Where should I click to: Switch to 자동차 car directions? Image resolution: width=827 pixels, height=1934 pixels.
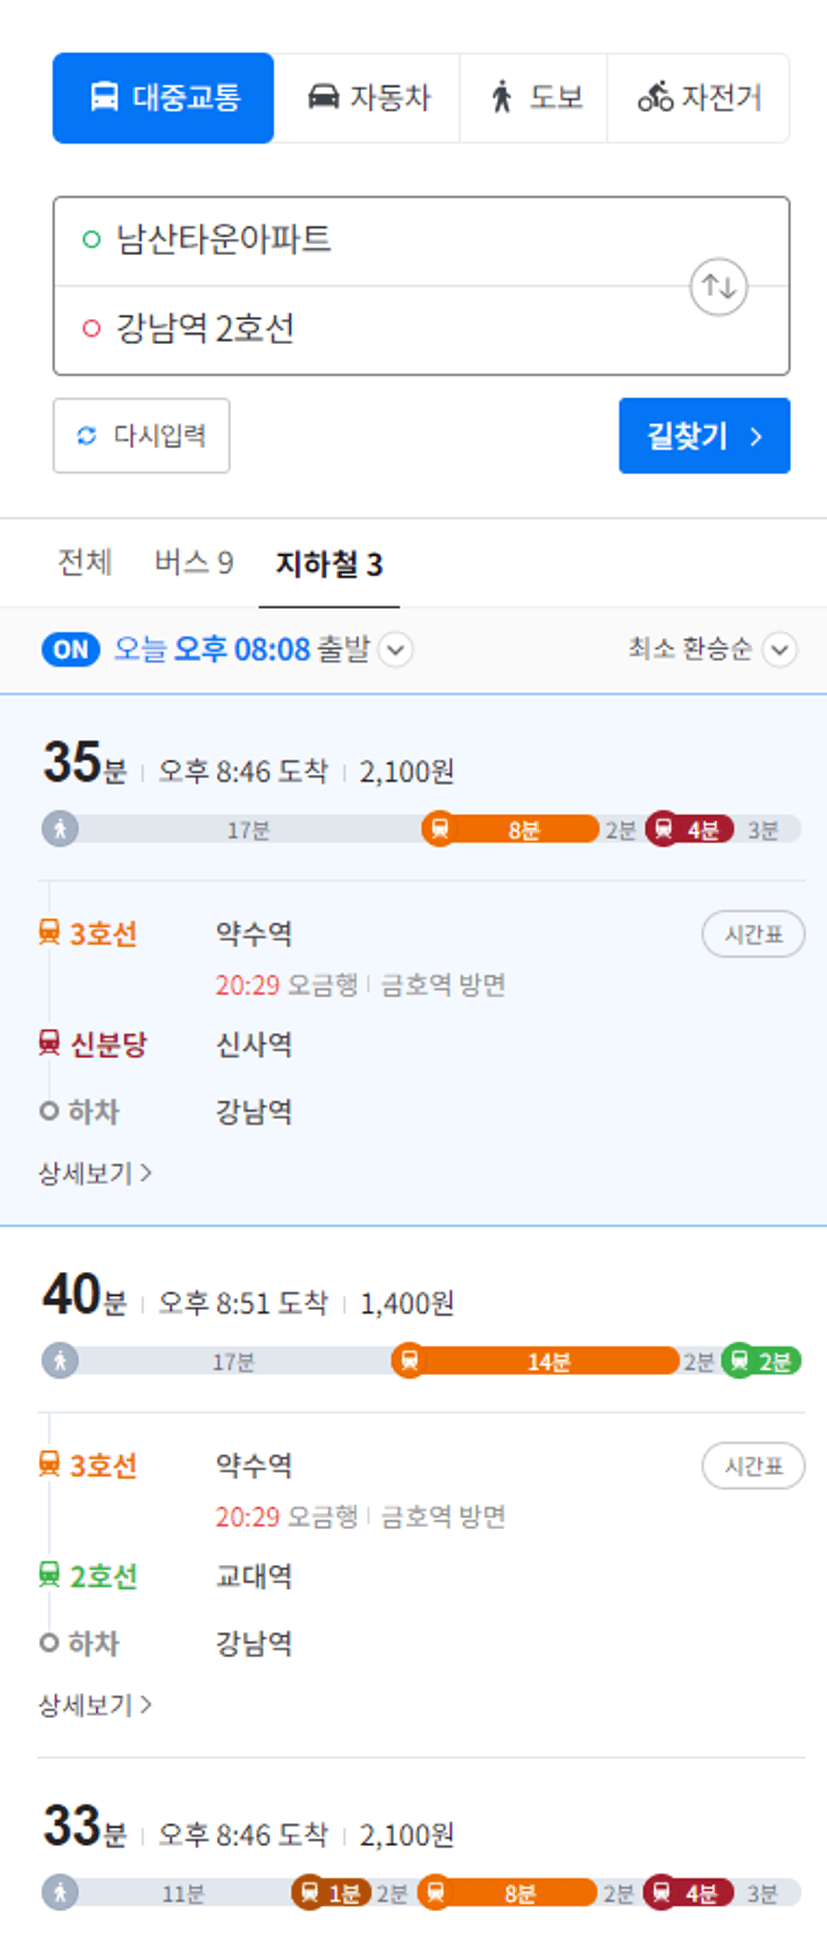[367, 98]
